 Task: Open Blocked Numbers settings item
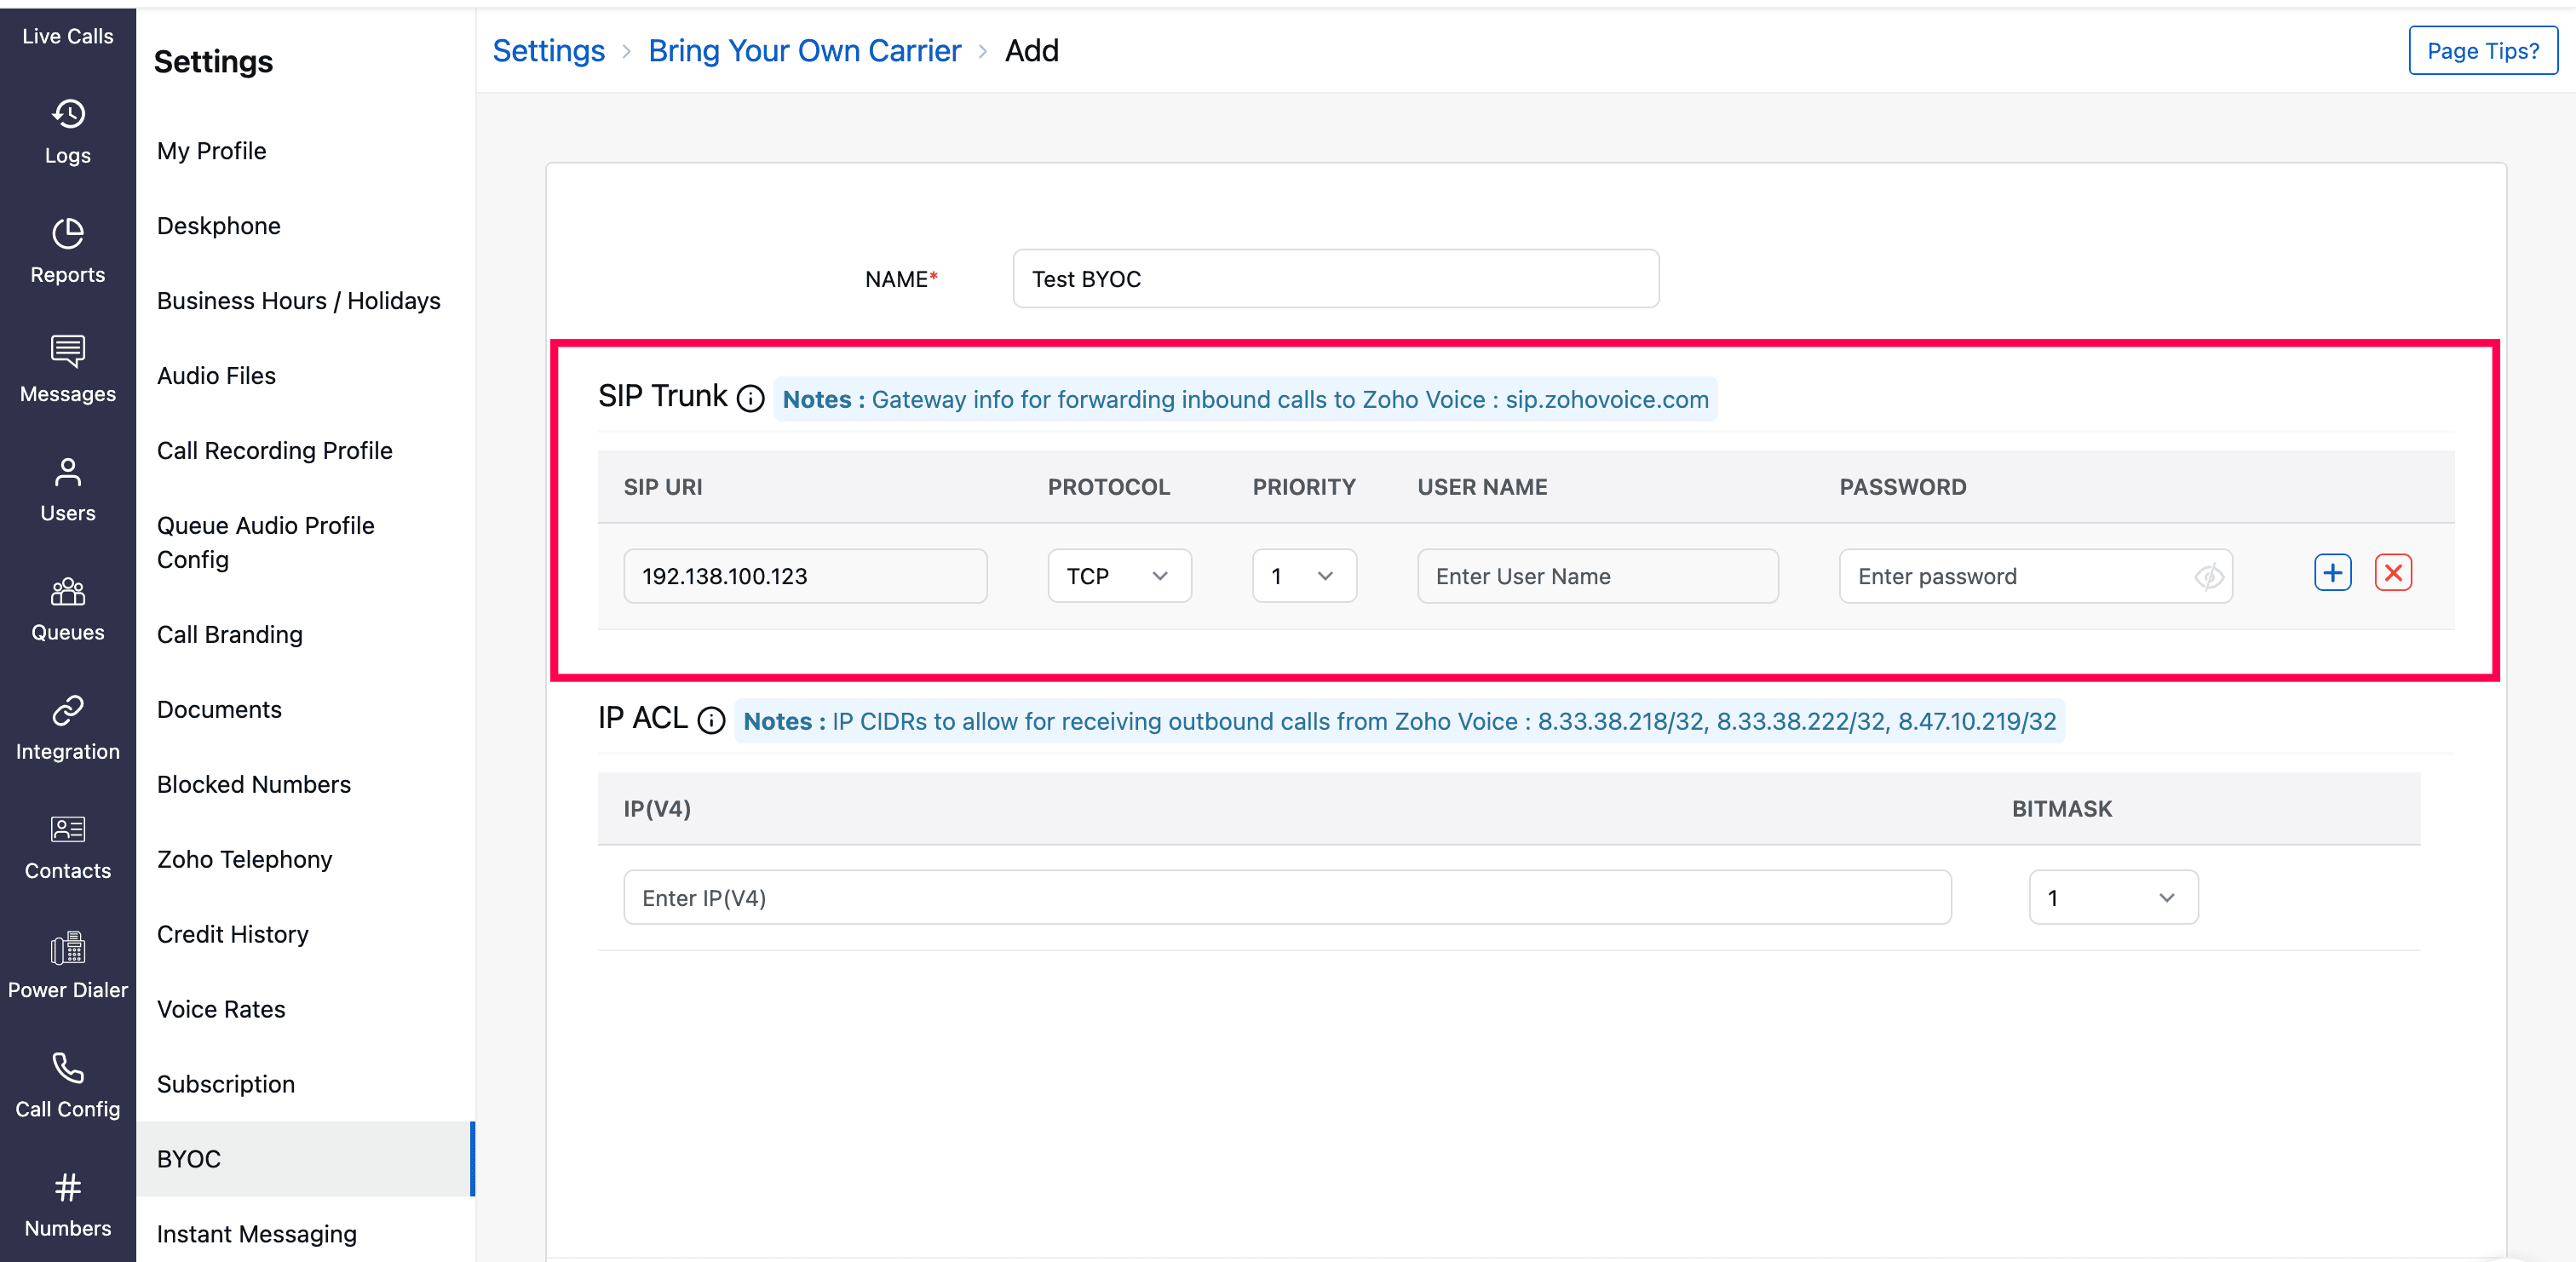(253, 784)
